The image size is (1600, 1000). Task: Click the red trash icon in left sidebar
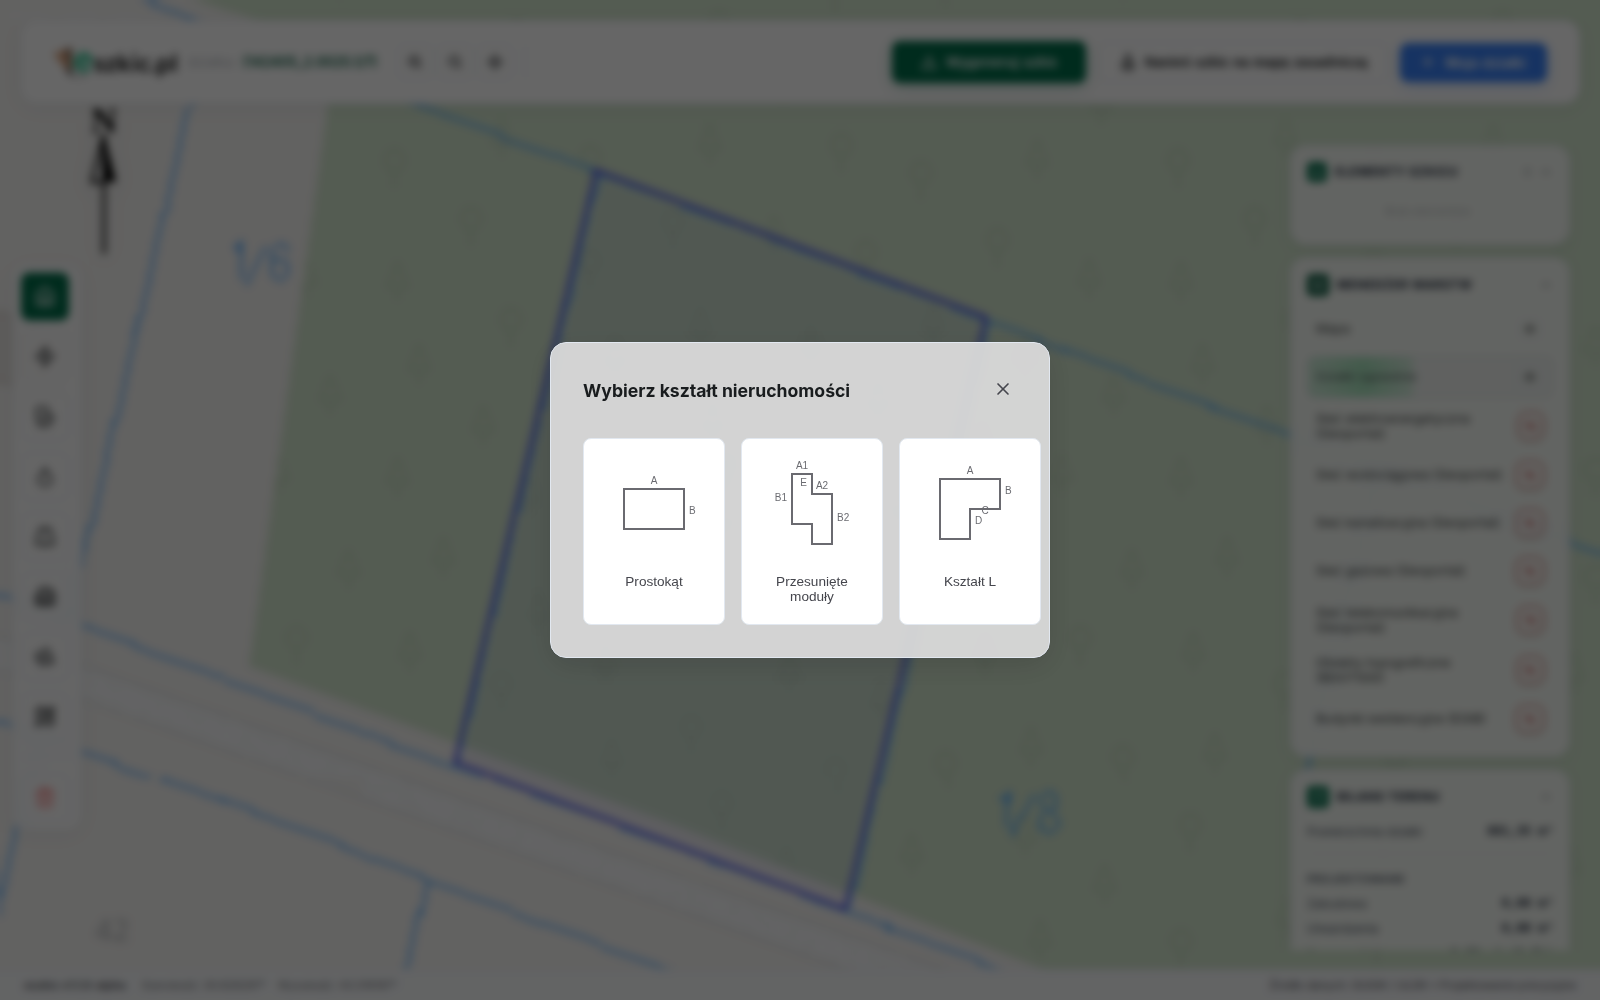[x=45, y=797]
